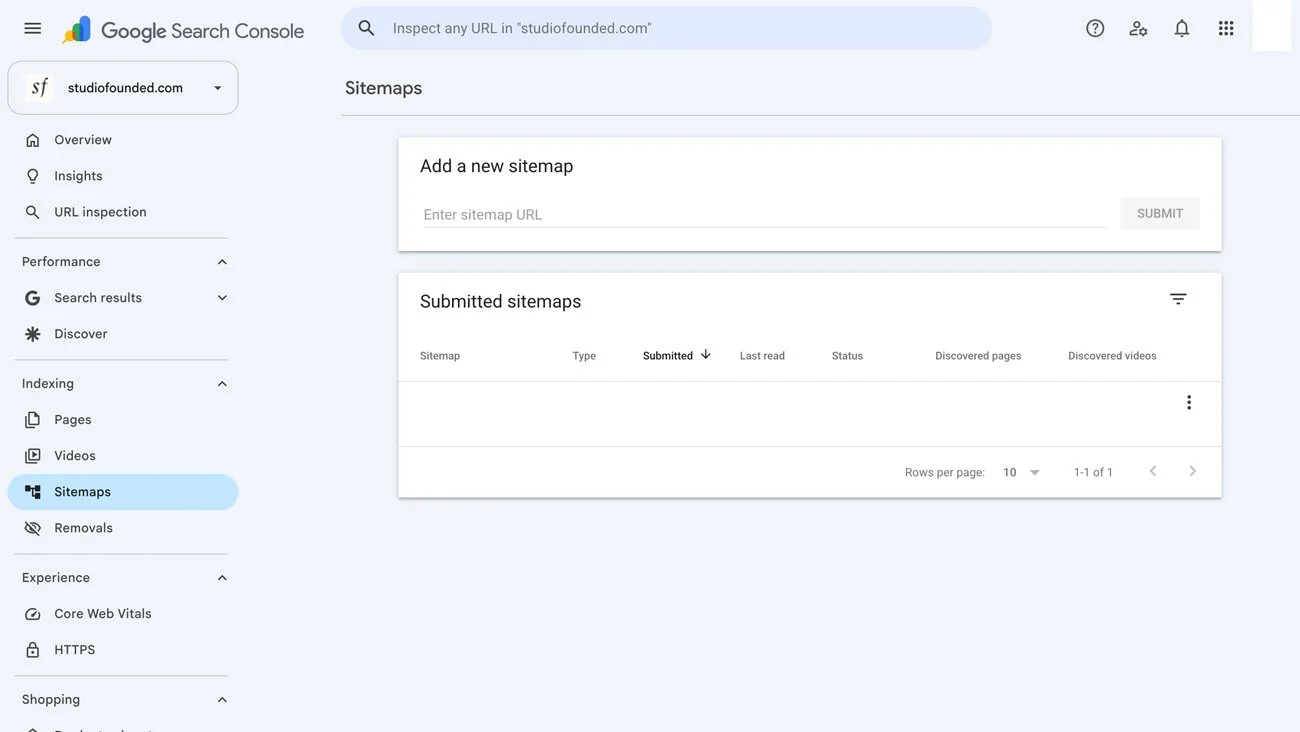
Task: Open the Pages indexing report
Action: pos(123,420)
